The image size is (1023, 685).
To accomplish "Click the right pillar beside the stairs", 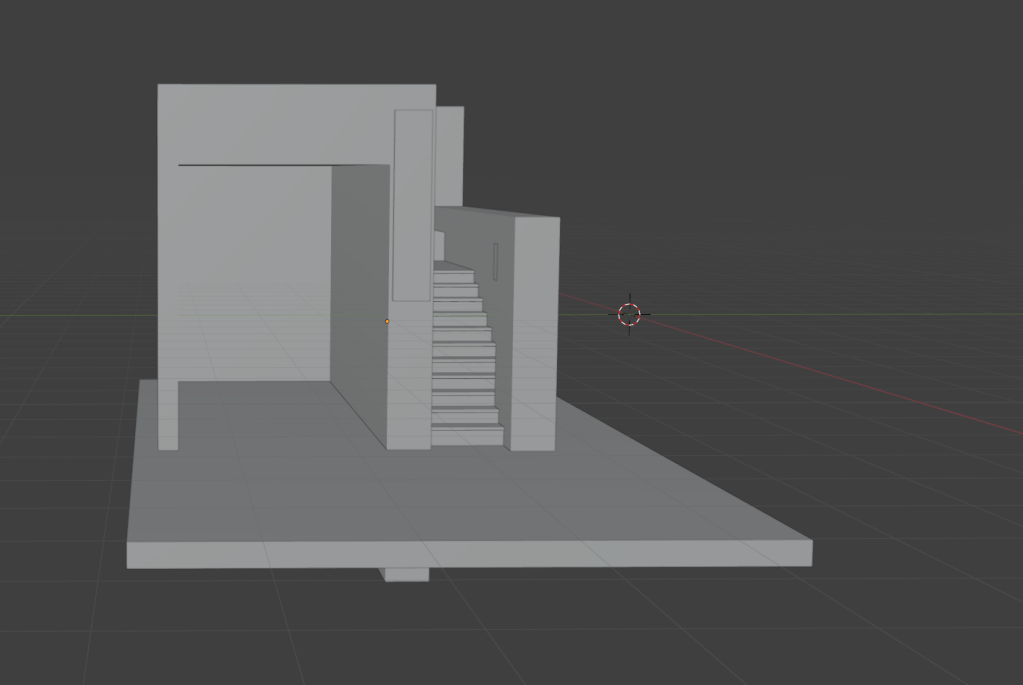I will pos(534,333).
